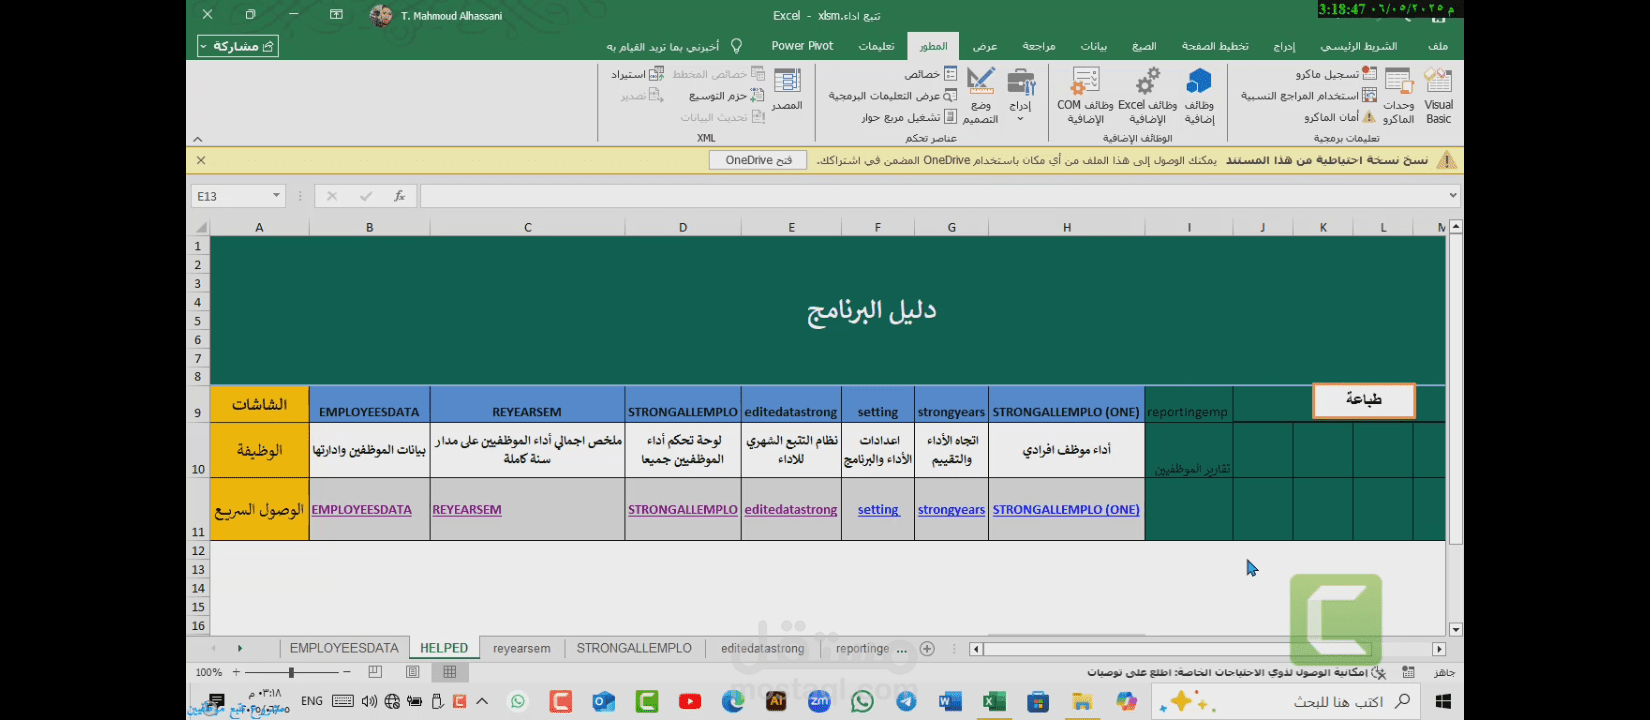Click the vertical scrollbar down arrow
The image size is (1650, 720).
click(x=1456, y=630)
